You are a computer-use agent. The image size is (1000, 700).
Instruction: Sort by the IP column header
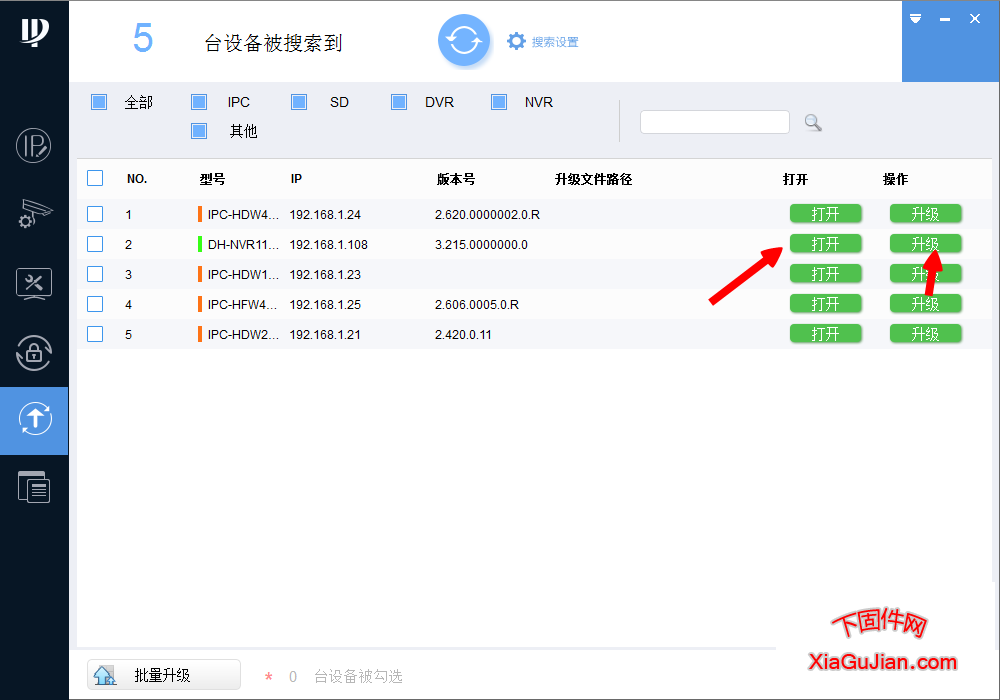click(x=296, y=179)
